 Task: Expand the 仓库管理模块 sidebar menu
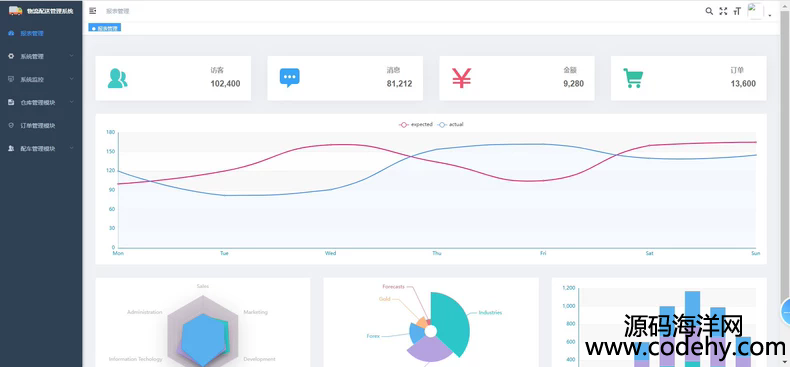[x=41, y=102]
